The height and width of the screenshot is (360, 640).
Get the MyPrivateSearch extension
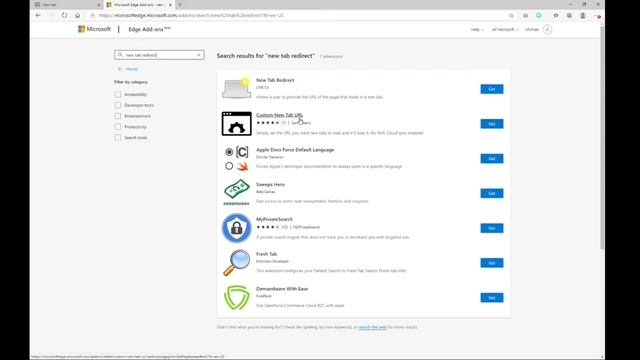pyautogui.click(x=491, y=228)
